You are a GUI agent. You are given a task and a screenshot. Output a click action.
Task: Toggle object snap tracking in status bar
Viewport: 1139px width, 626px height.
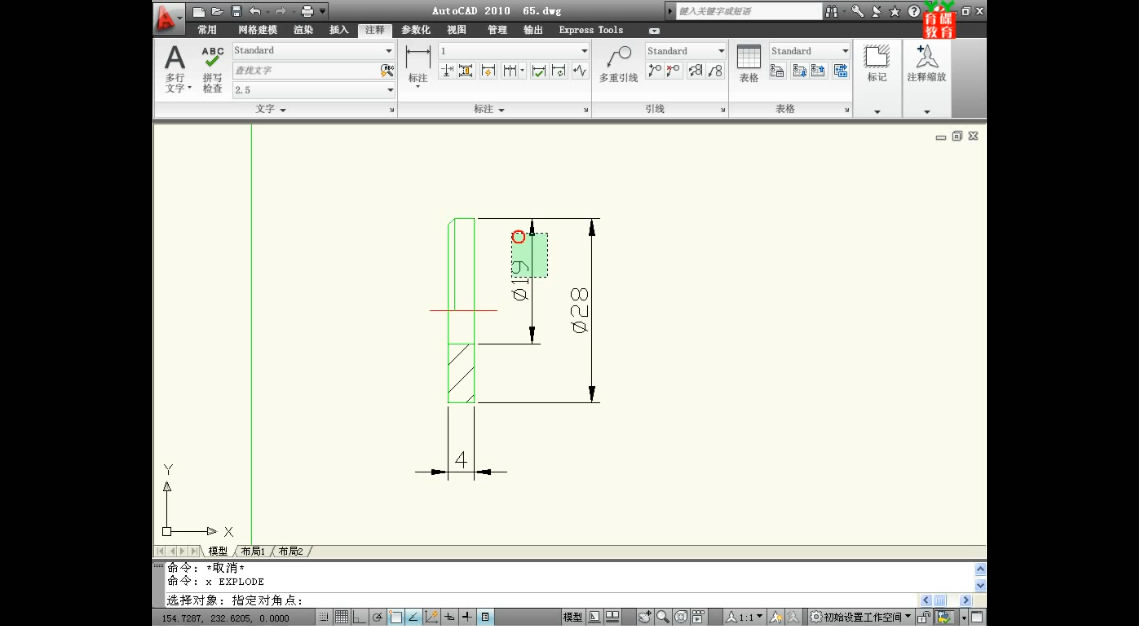(413, 617)
